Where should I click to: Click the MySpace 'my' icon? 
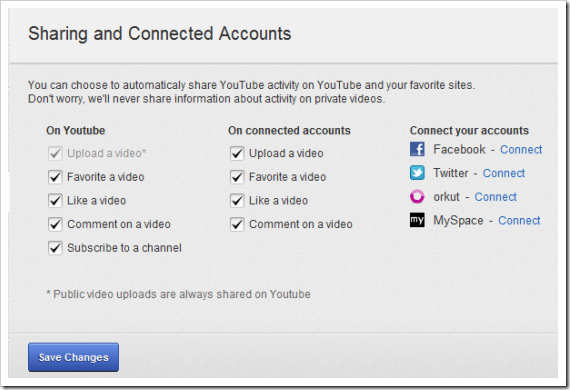[x=417, y=220]
